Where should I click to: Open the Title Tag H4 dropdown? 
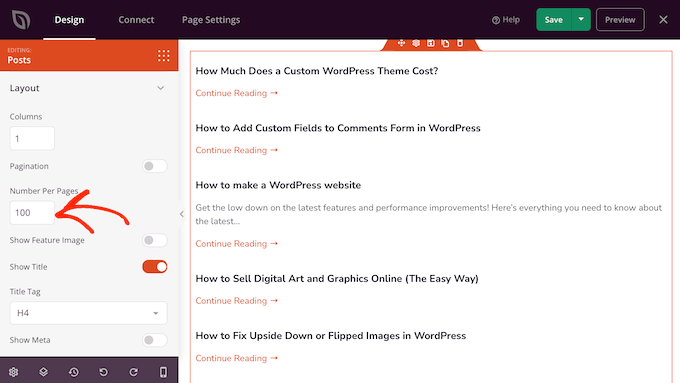[88, 313]
